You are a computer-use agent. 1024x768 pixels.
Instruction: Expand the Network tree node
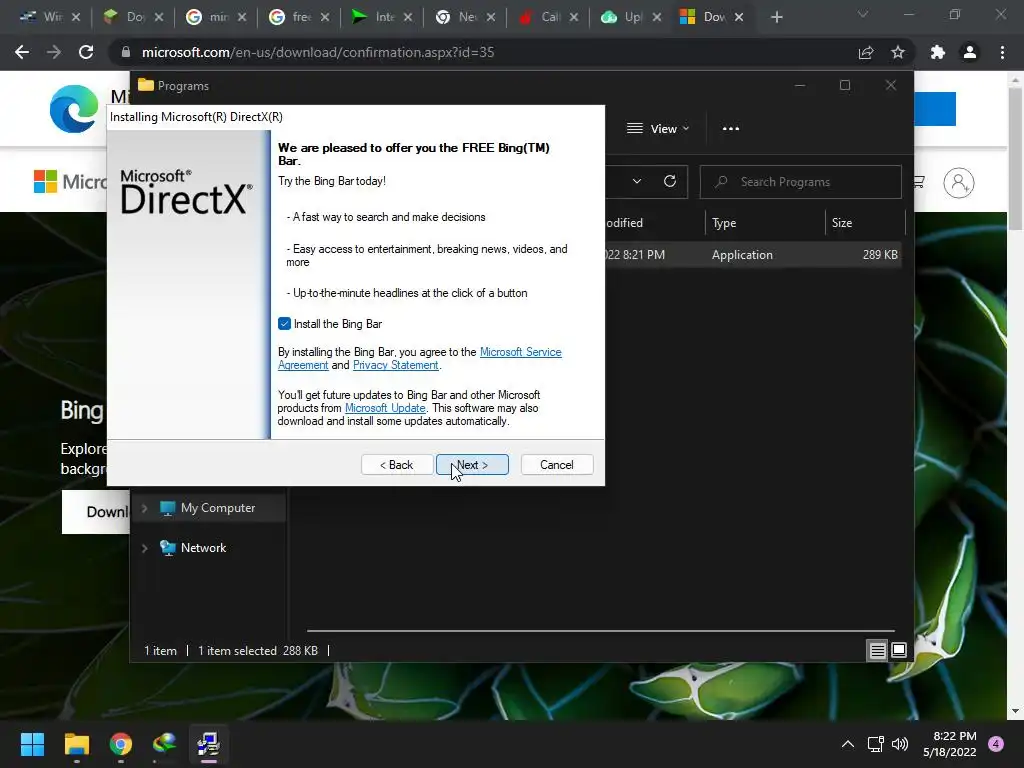pyautogui.click(x=145, y=549)
